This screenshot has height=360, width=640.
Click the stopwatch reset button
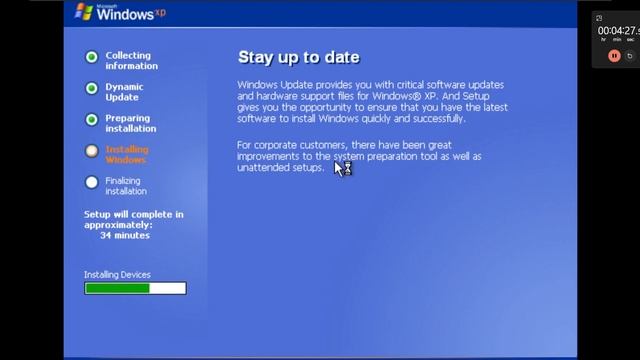click(x=630, y=56)
